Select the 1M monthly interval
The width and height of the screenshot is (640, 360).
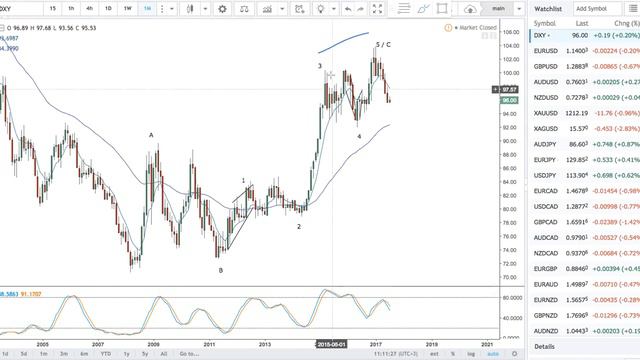(x=147, y=9)
